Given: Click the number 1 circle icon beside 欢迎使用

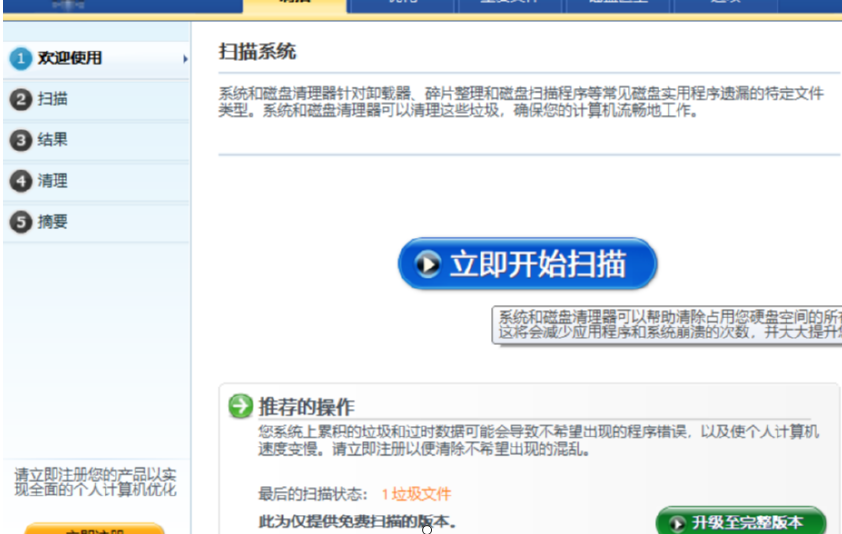Looking at the screenshot, I should click(21, 59).
